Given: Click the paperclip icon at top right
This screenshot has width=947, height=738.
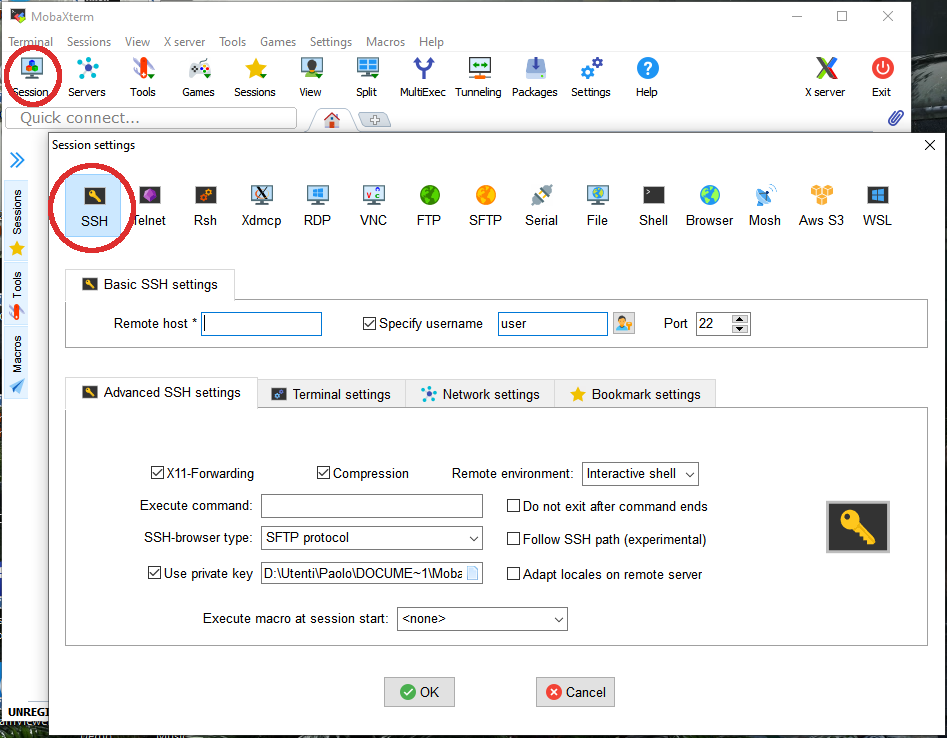Looking at the screenshot, I should pyautogui.click(x=896, y=118).
